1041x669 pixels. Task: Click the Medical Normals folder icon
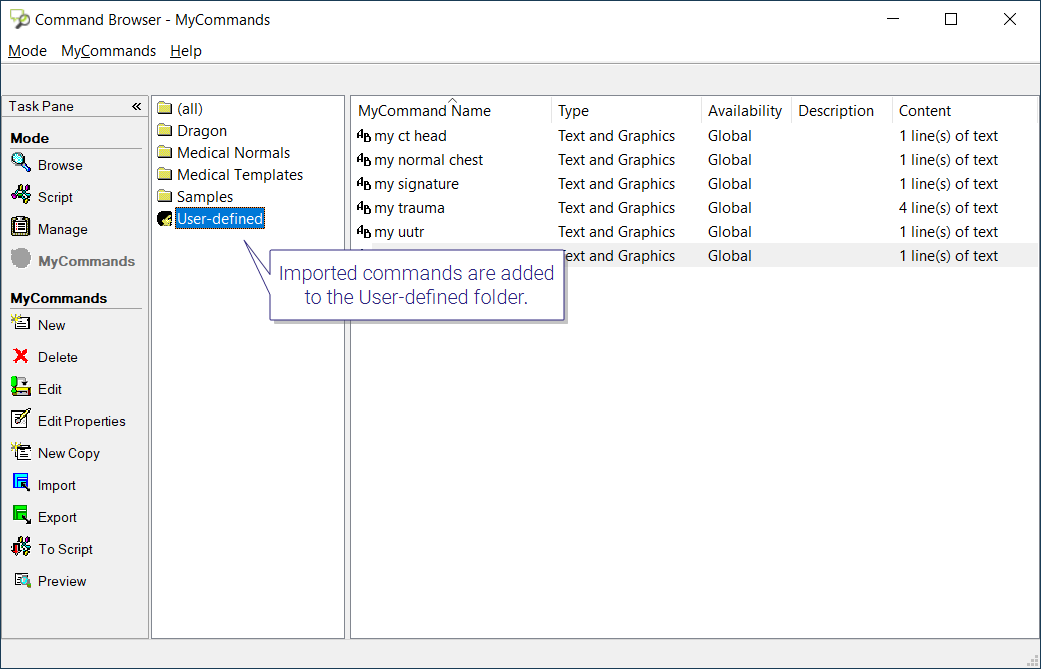(x=165, y=152)
